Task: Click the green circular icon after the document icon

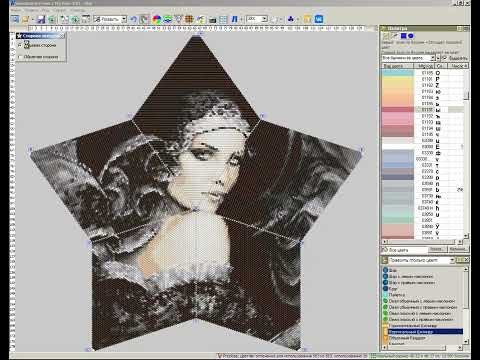Action: (x=75, y=19)
